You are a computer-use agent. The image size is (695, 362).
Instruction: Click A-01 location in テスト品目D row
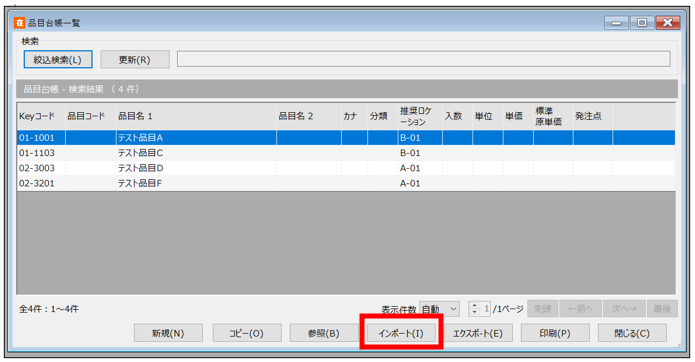420,168
